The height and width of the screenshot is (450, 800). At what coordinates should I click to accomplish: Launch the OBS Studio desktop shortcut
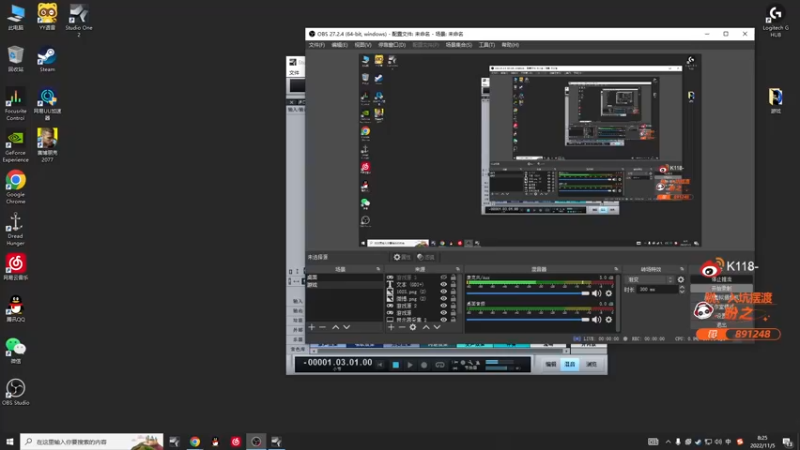pyautogui.click(x=15, y=392)
